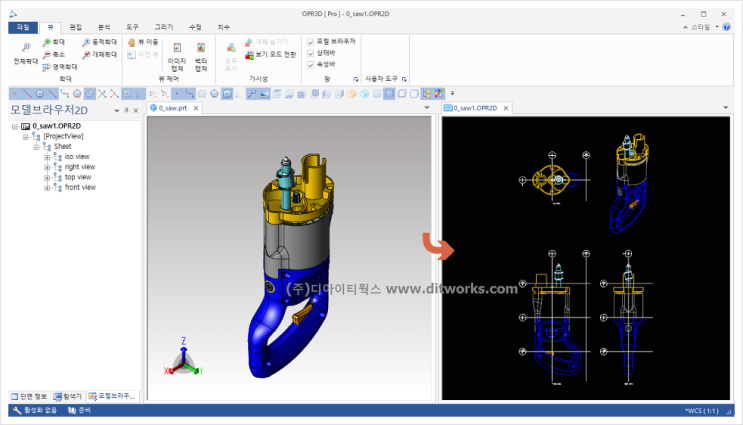The height and width of the screenshot is (425, 743).
Task: Switch to the 편집 ribbon tab
Action: pos(76,27)
